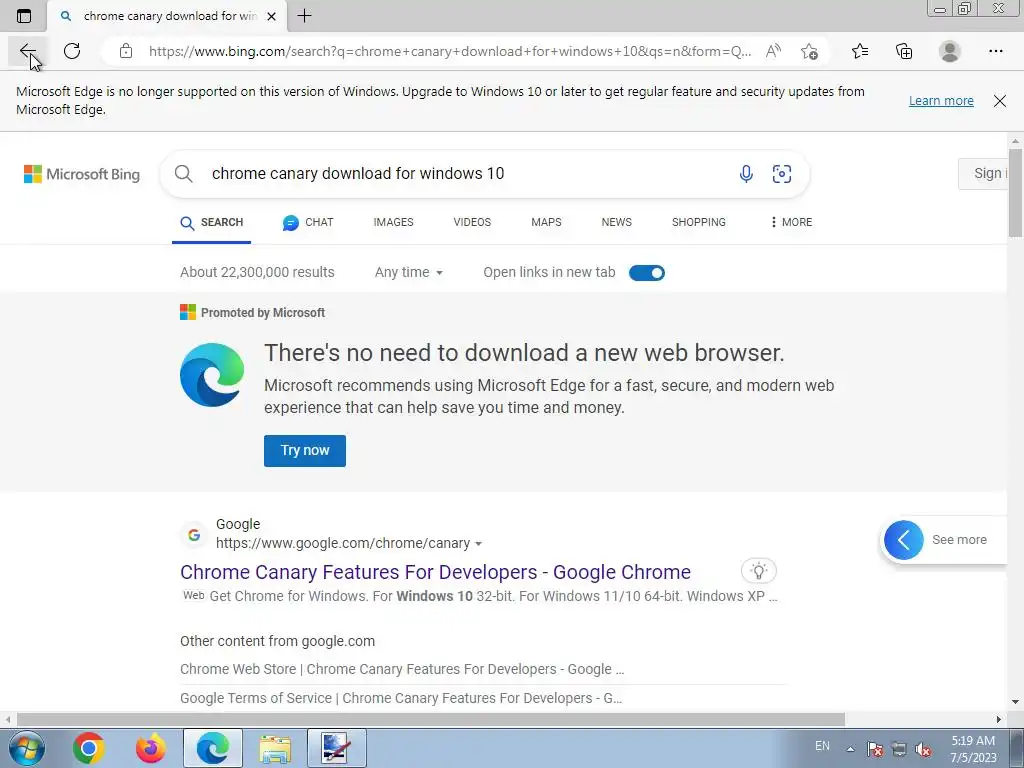Click the volume muted tray icon
Viewport: 1024px width, 768px height.
click(923, 748)
